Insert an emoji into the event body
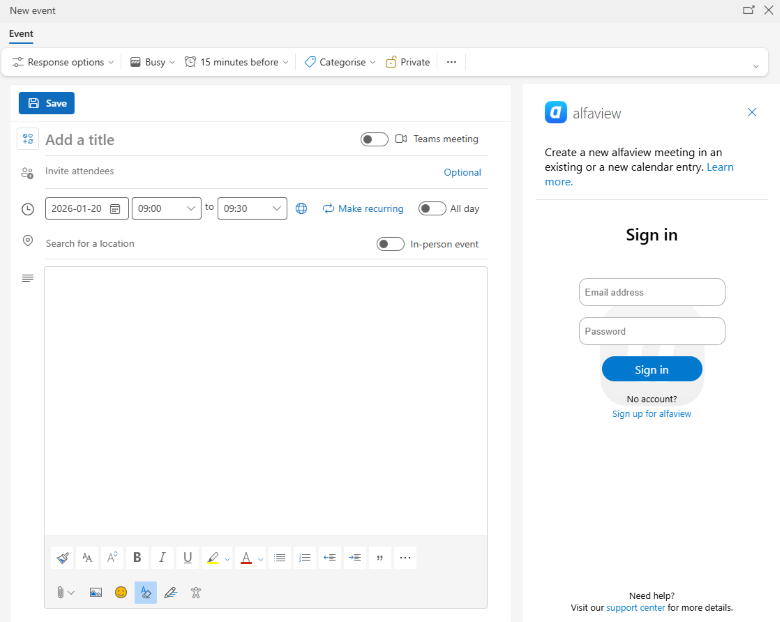This screenshot has width=780, height=622. coord(121,592)
